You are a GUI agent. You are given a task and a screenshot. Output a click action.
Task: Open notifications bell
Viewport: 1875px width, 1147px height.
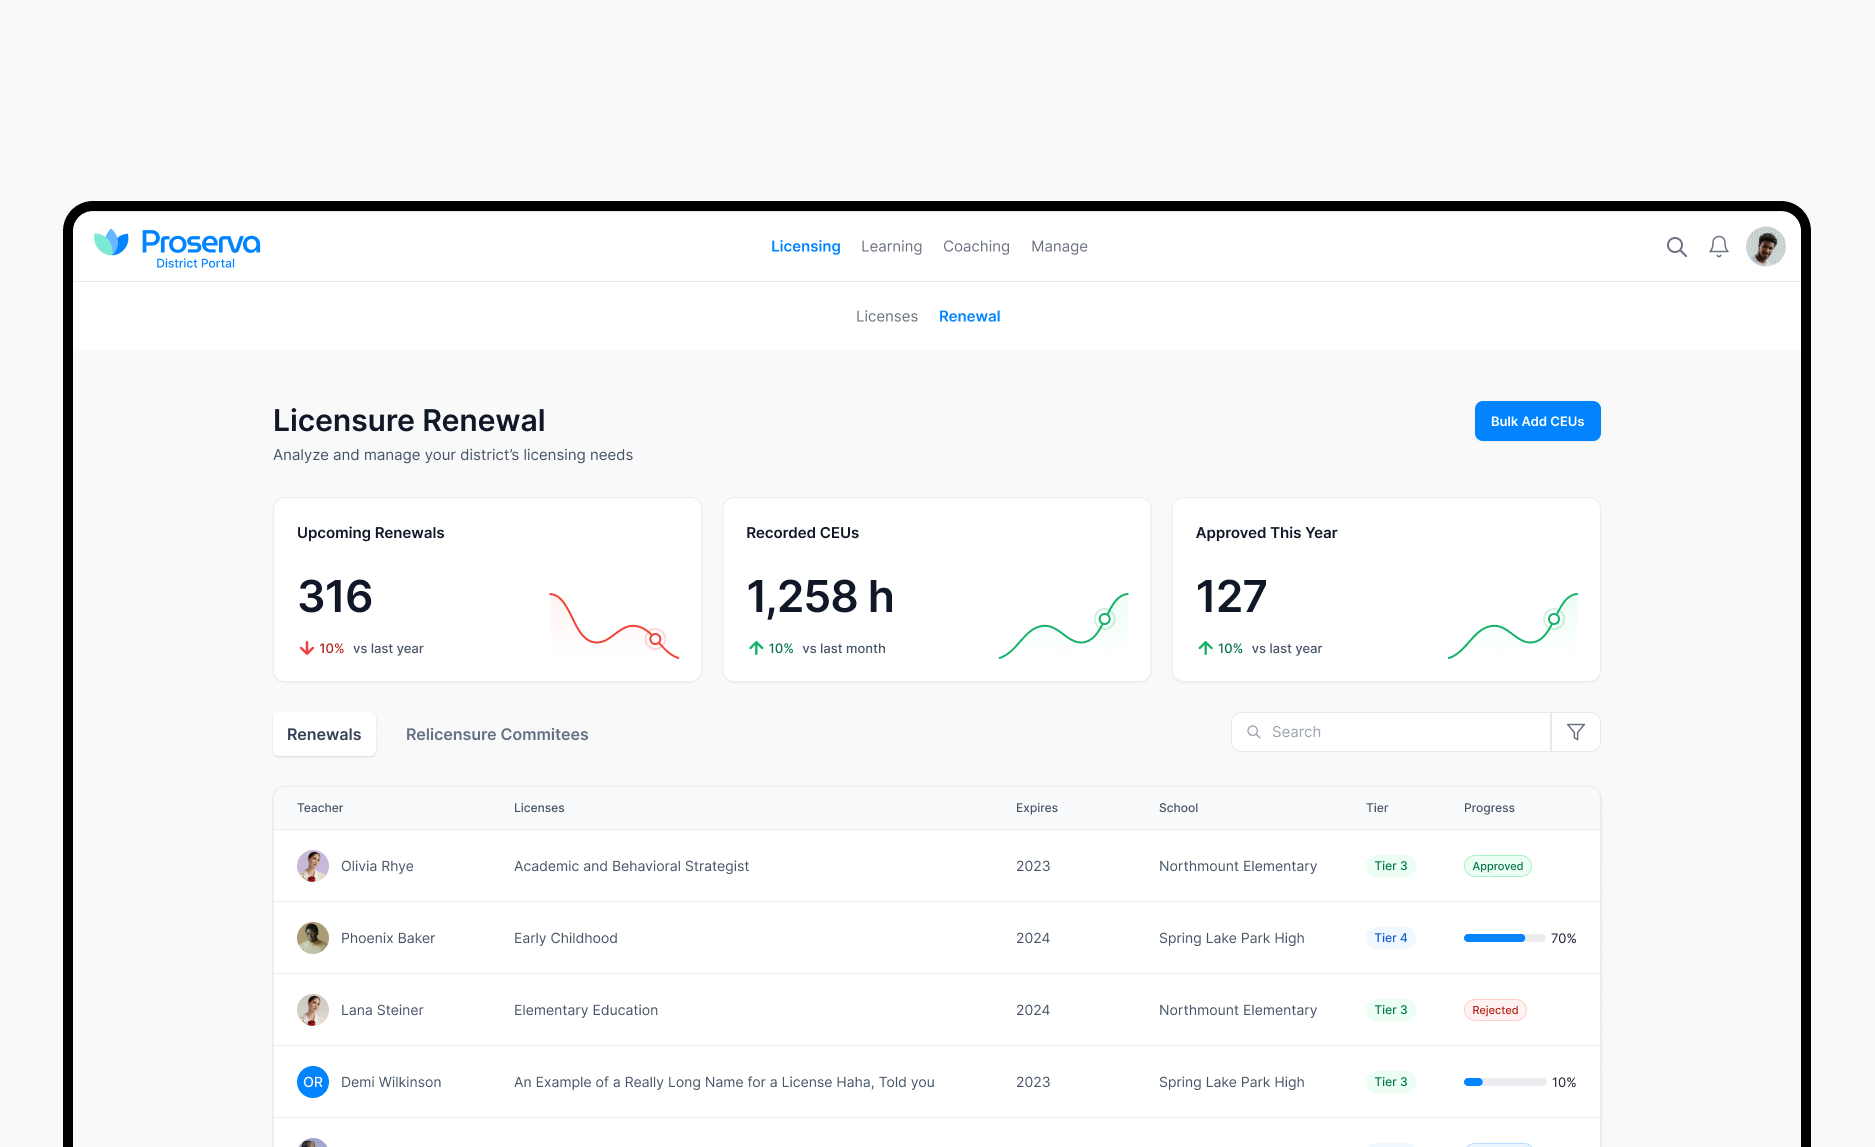tap(1719, 247)
